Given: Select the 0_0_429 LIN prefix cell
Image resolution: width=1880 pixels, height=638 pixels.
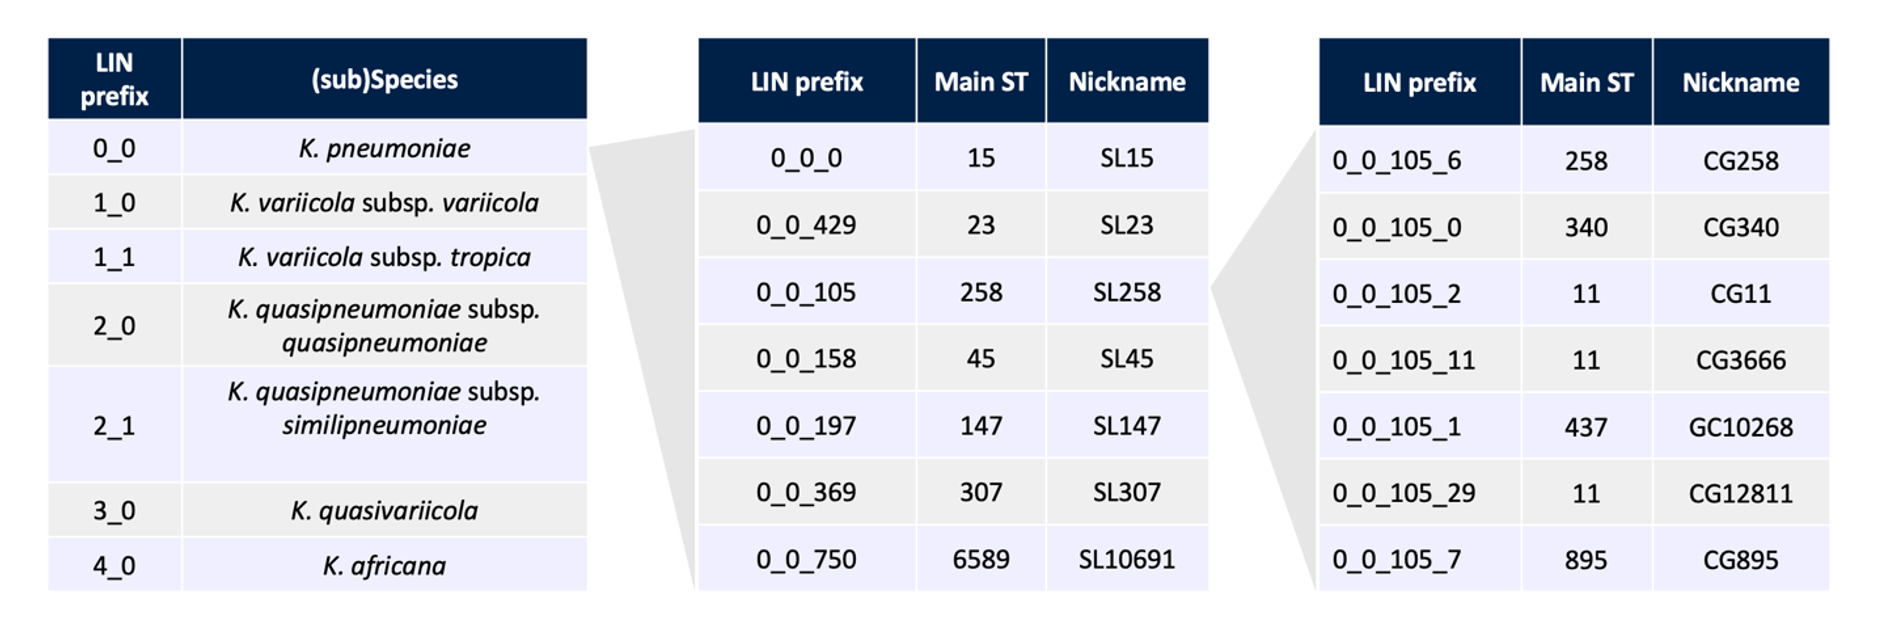Looking at the screenshot, I should pos(806,225).
